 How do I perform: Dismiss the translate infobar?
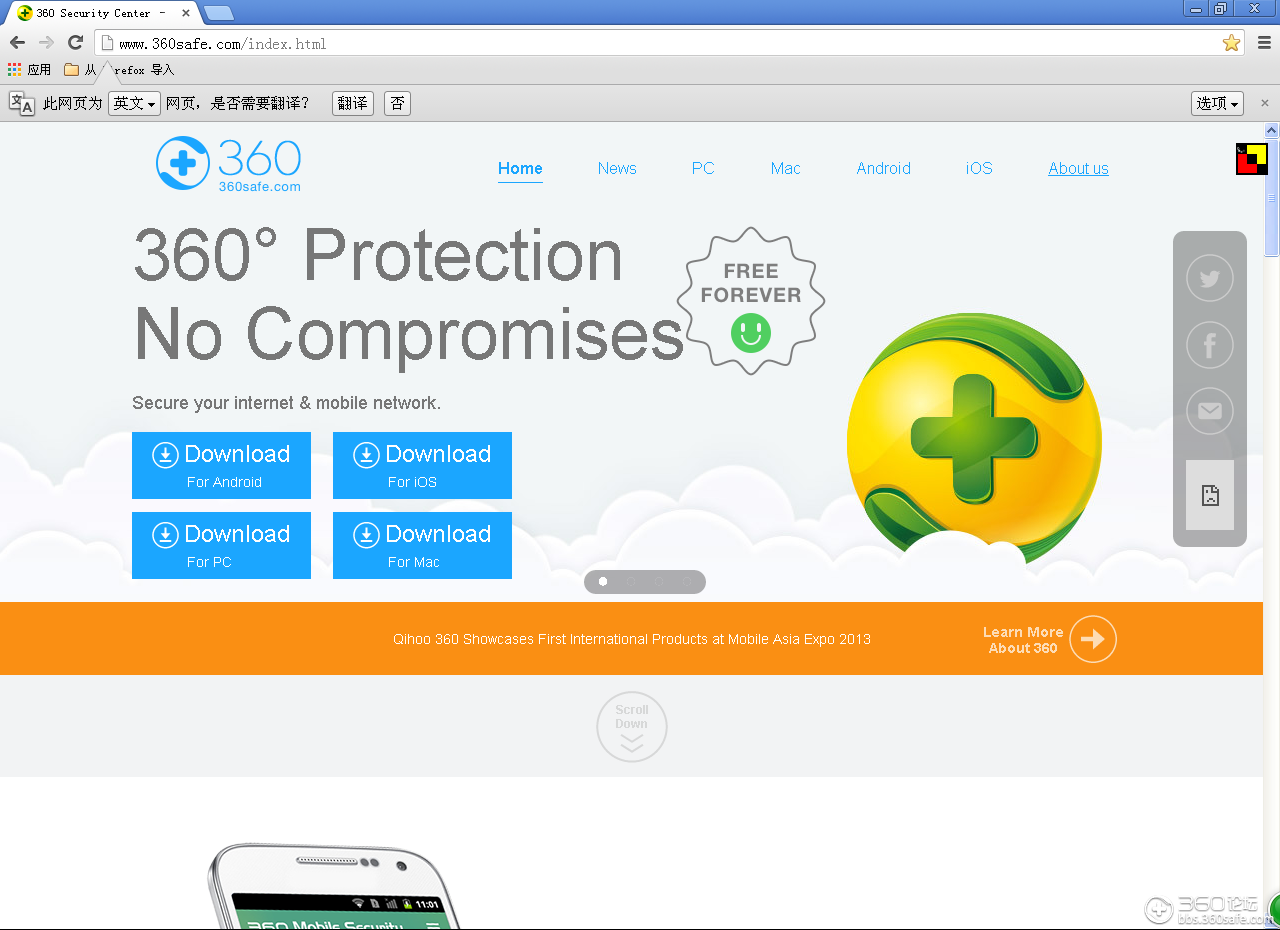click(1264, 103)
